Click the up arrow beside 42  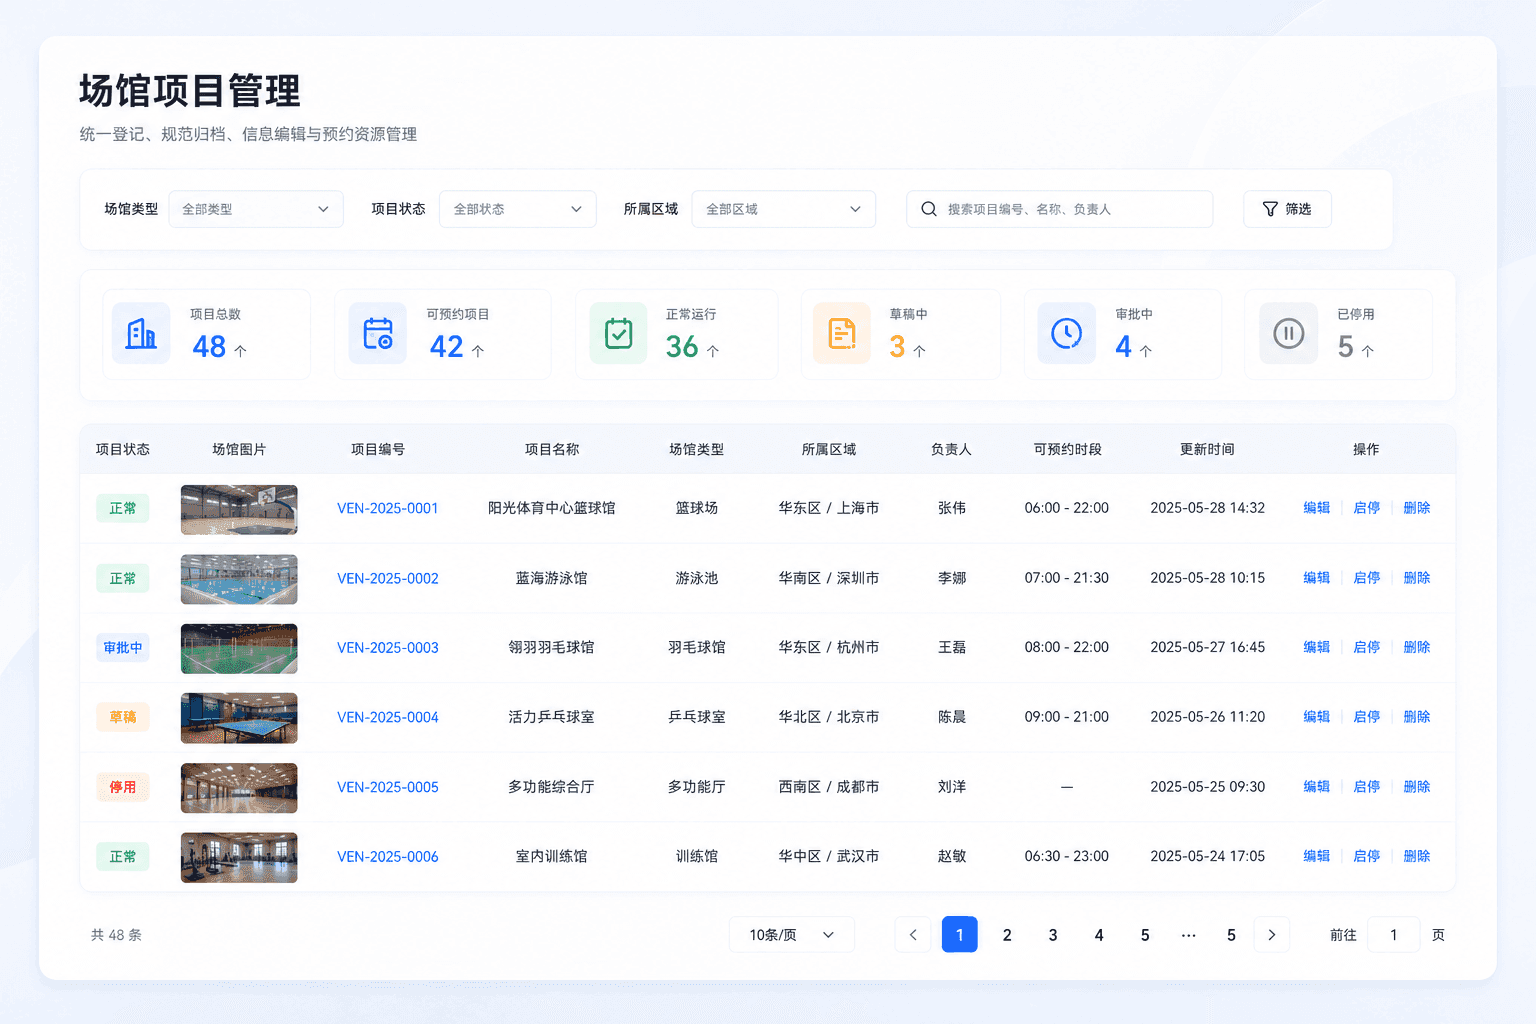point(478,351)
